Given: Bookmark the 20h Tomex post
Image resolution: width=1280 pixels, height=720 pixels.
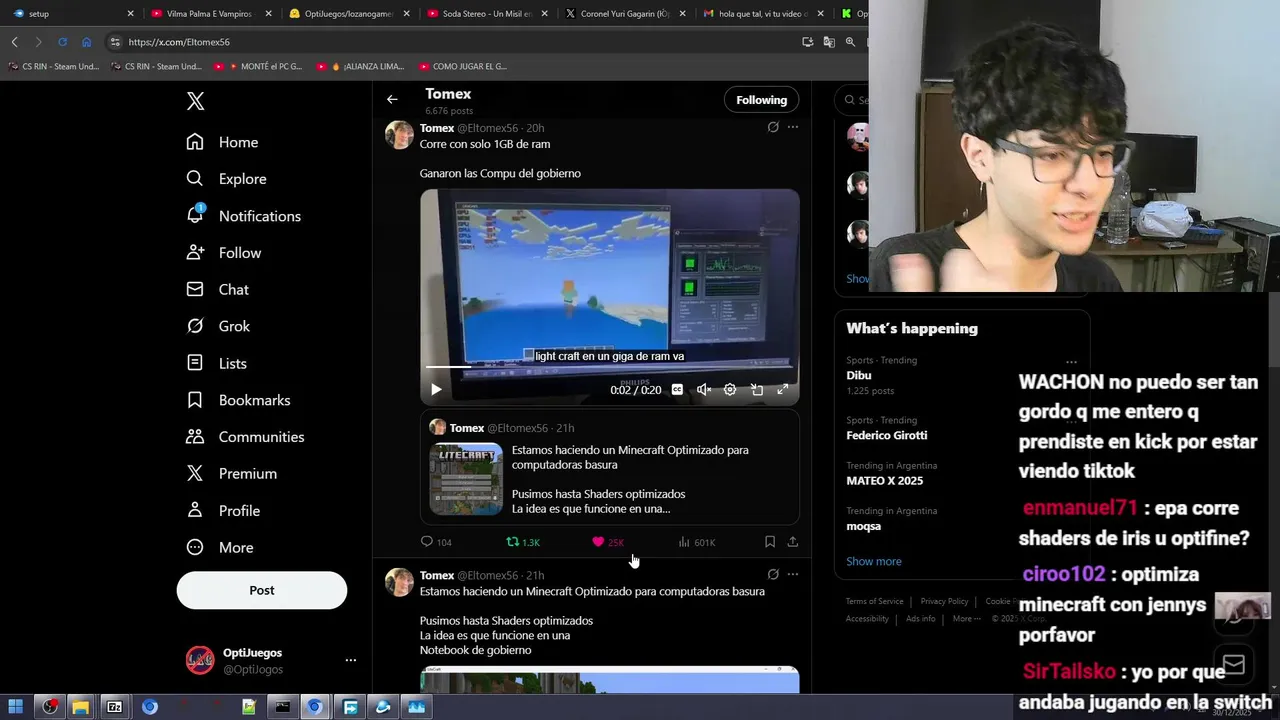Looking at the screenshot, I should [770, 542].
